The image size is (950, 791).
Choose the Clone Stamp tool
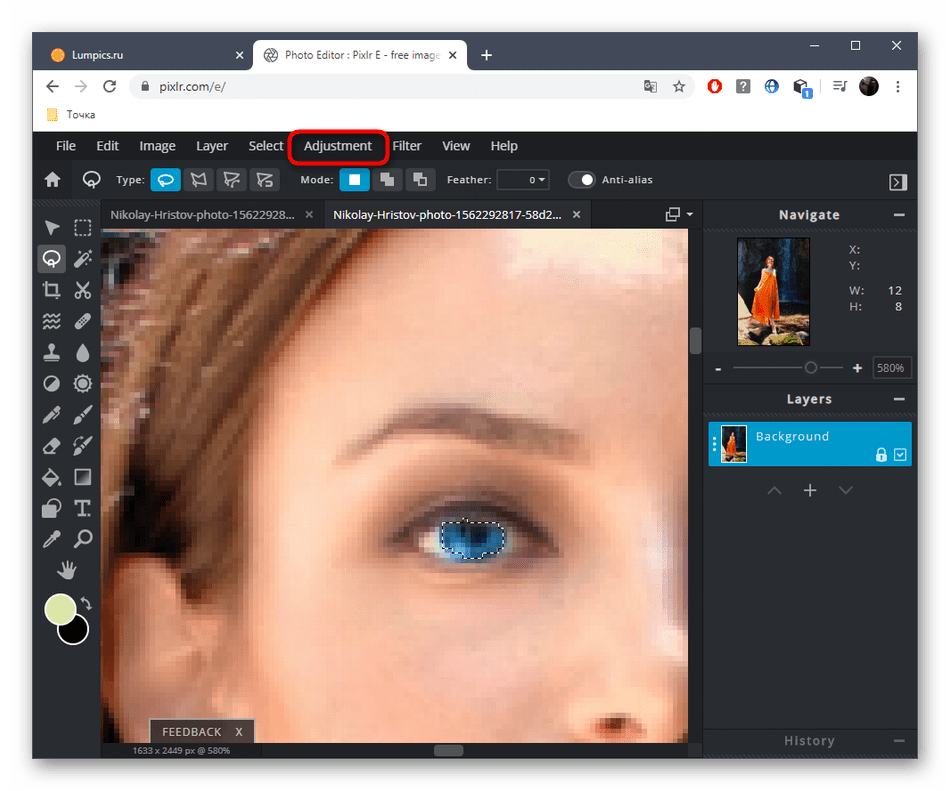(51, 352)
